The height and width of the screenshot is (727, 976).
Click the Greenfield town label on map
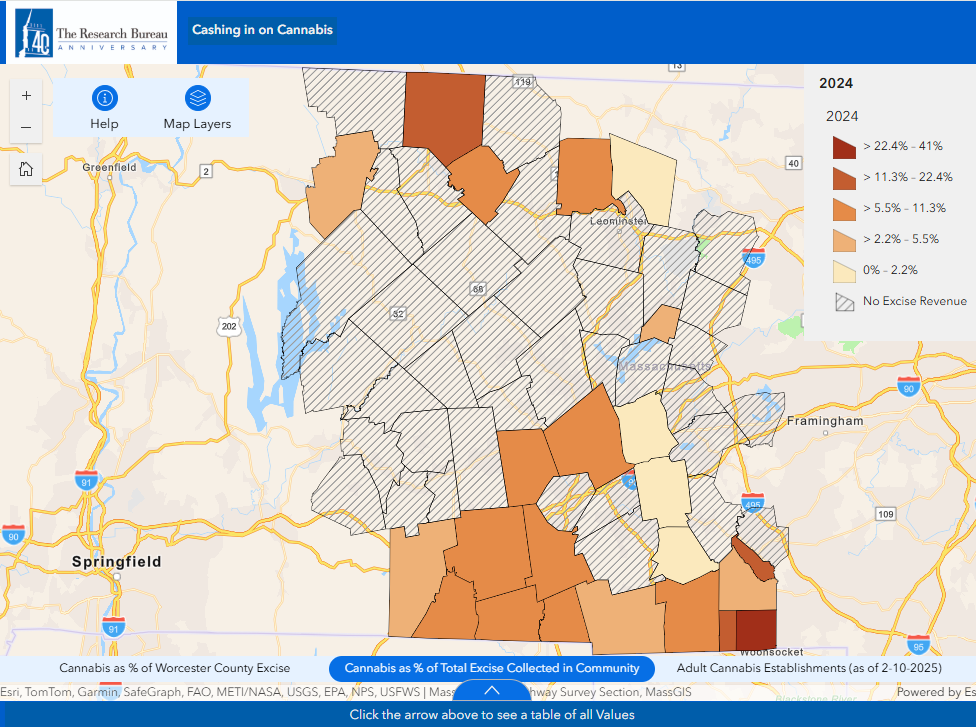(x=109, y=167)
